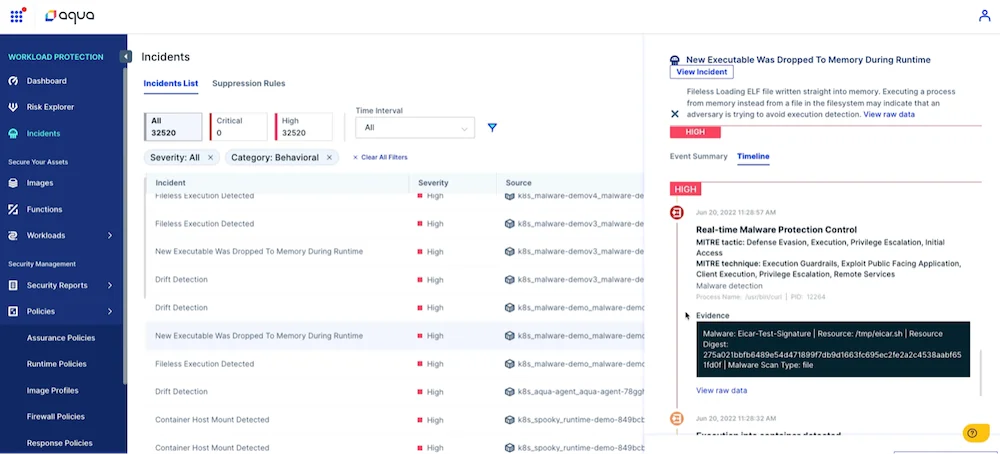Click container icon for k8s_malware-demov4 row
Viewport: 1000px width, 455px height.
[x=510, y=196]
